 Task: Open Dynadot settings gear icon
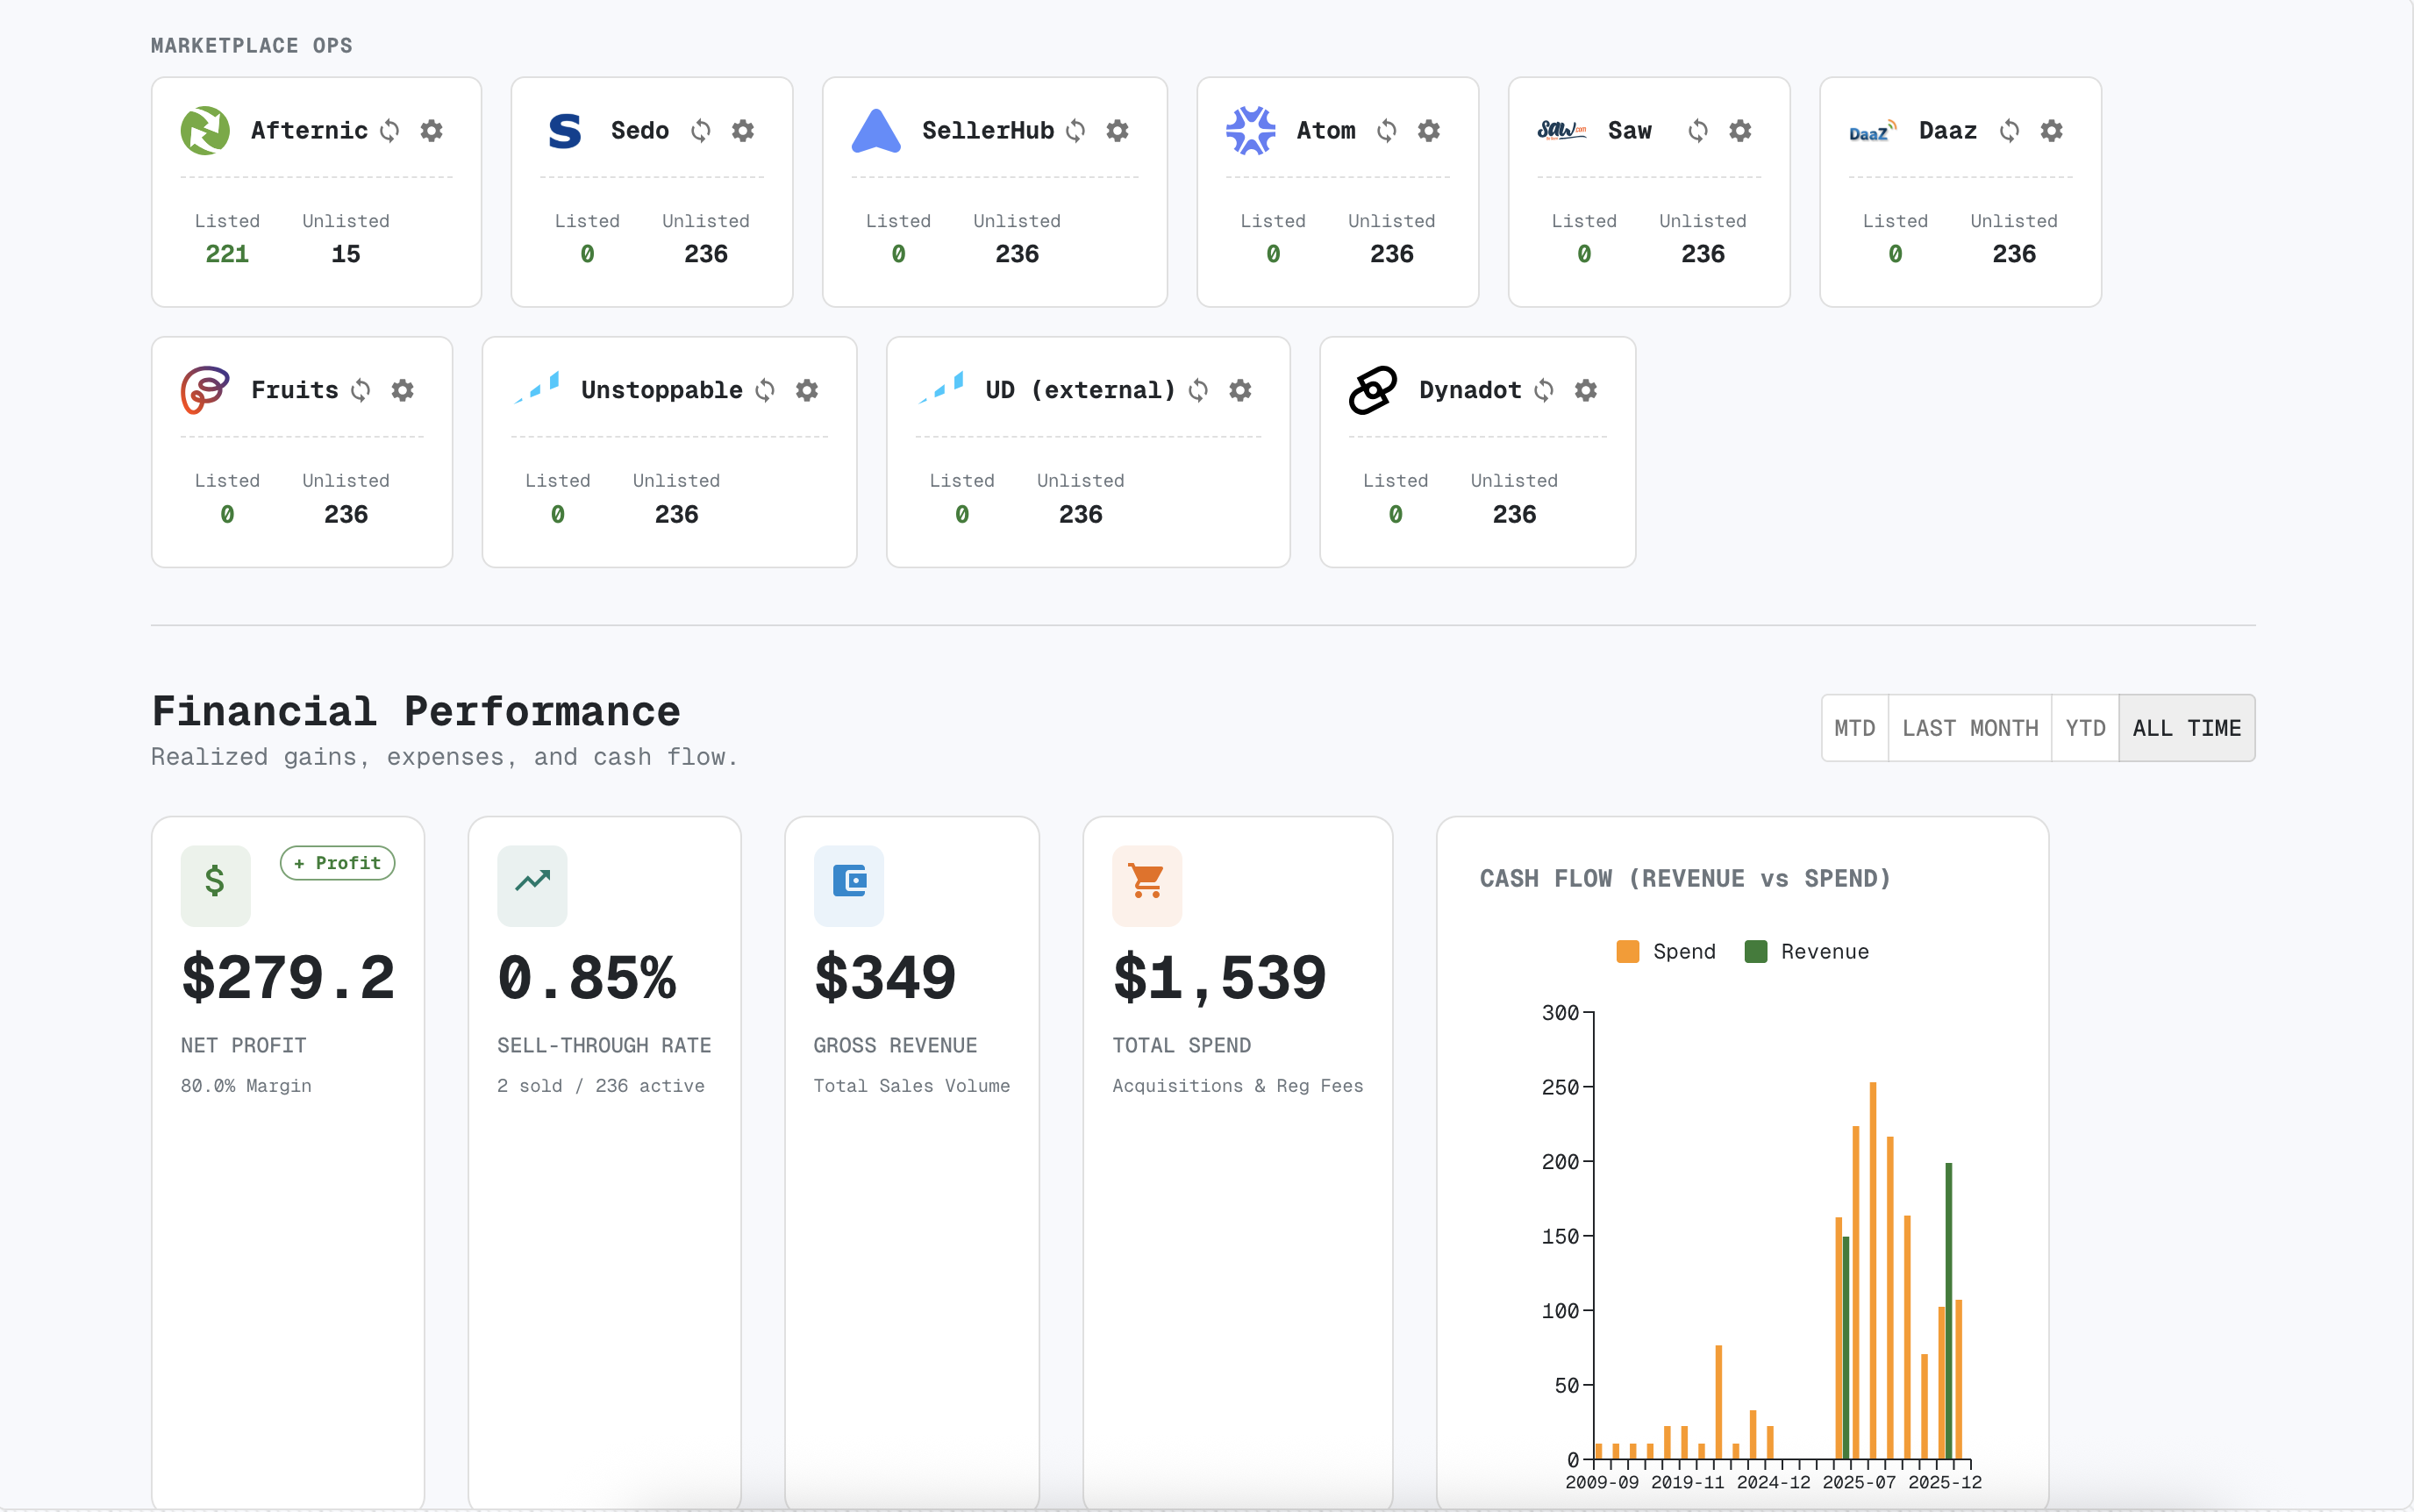[x=1586, y=390]
